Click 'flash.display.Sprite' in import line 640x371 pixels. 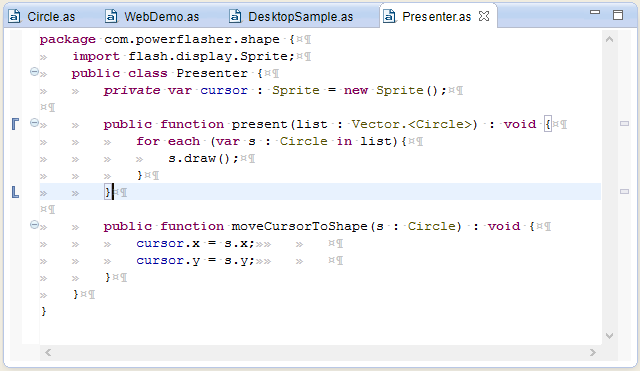click(x=208, y=56)
